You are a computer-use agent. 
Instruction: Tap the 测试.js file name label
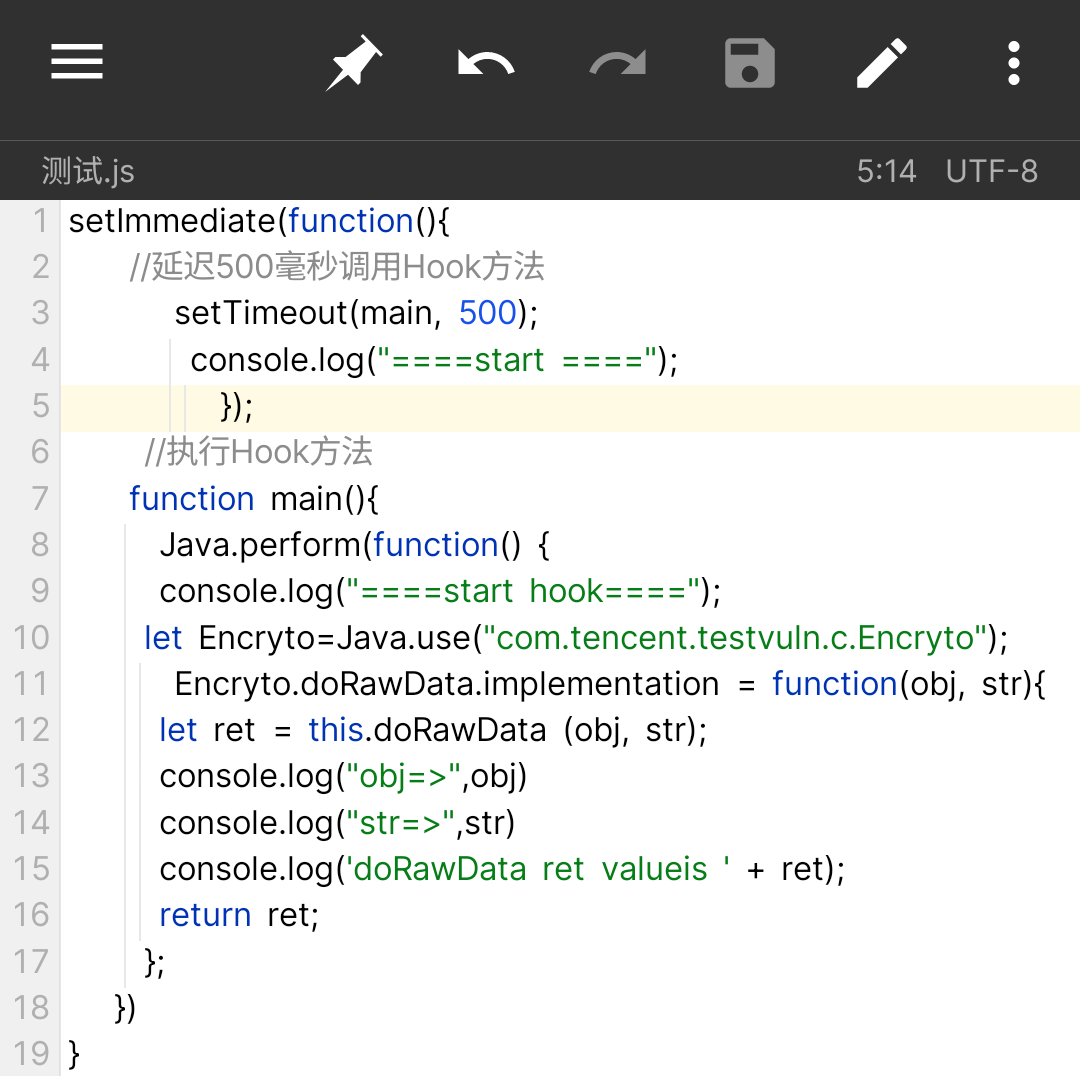click(88, 171)
